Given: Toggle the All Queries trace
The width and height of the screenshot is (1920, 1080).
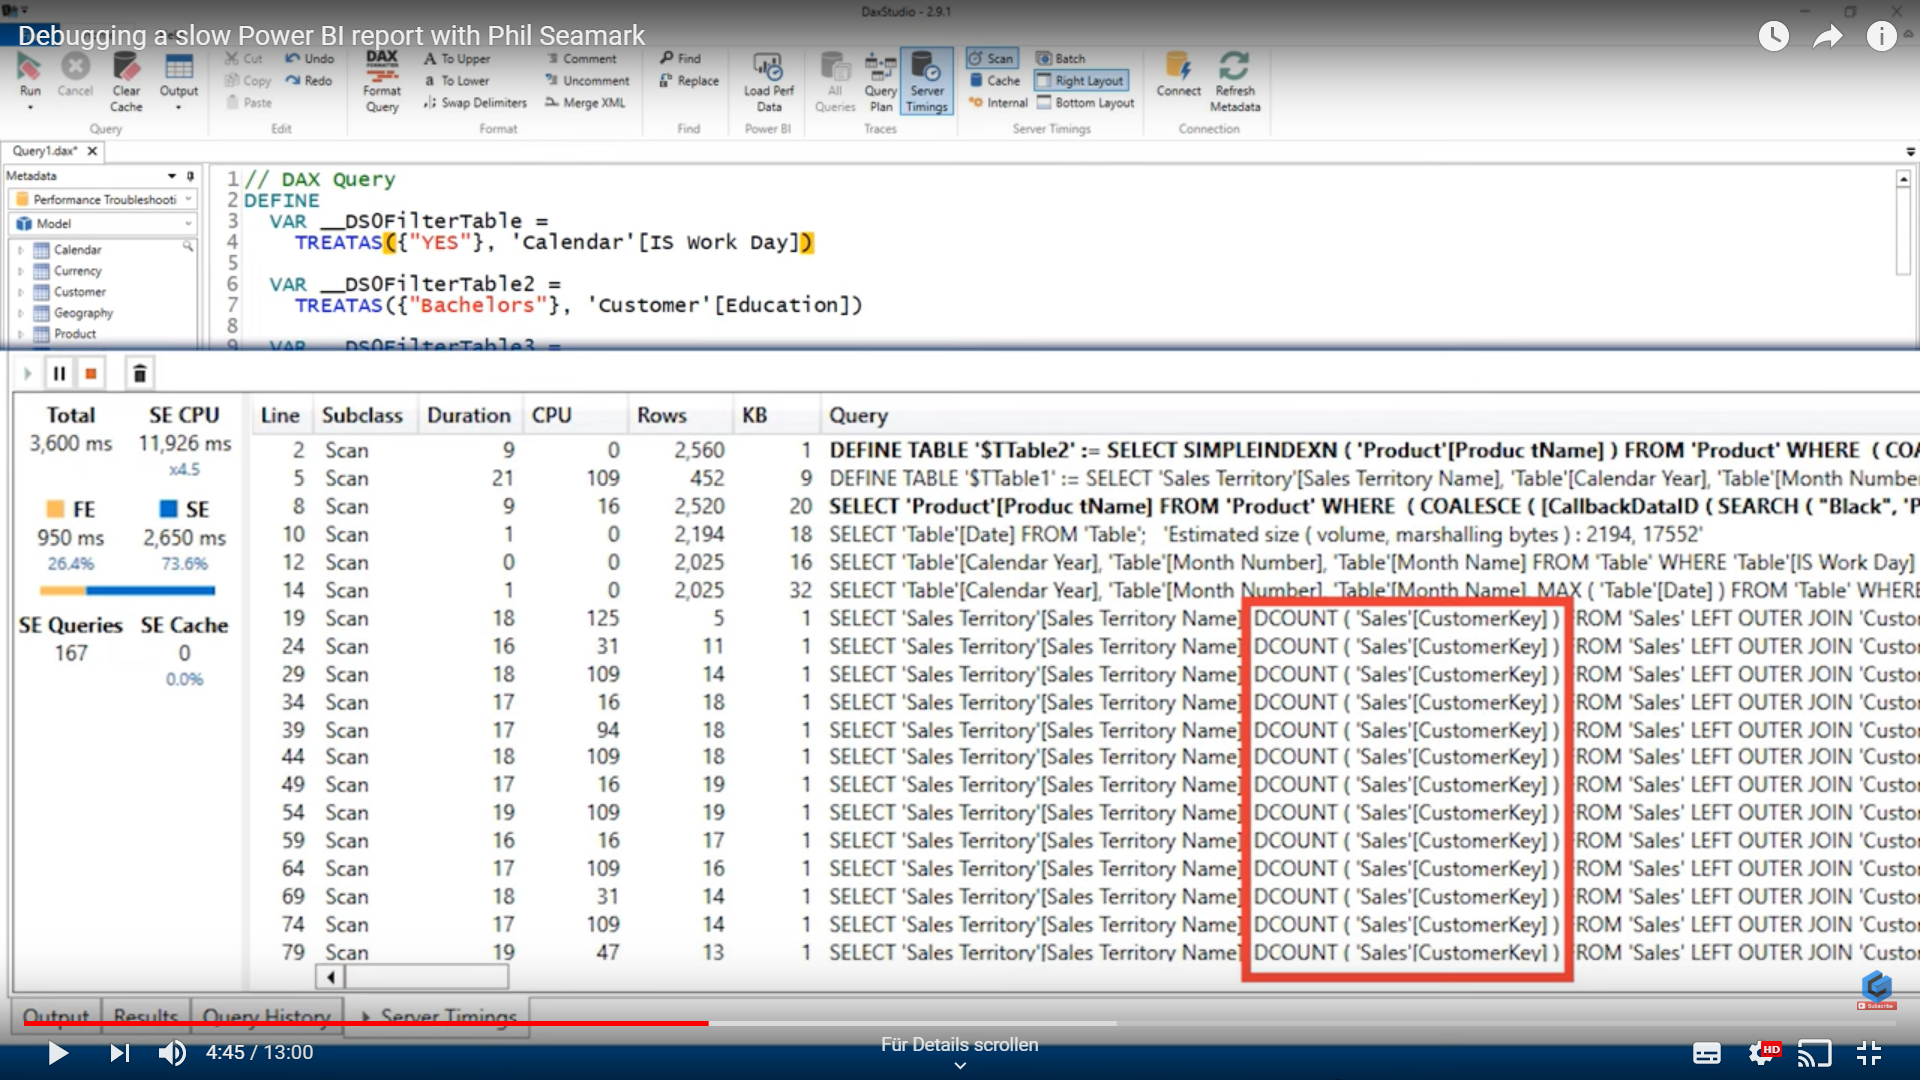Looking at the screenshot, I should 835,82.
